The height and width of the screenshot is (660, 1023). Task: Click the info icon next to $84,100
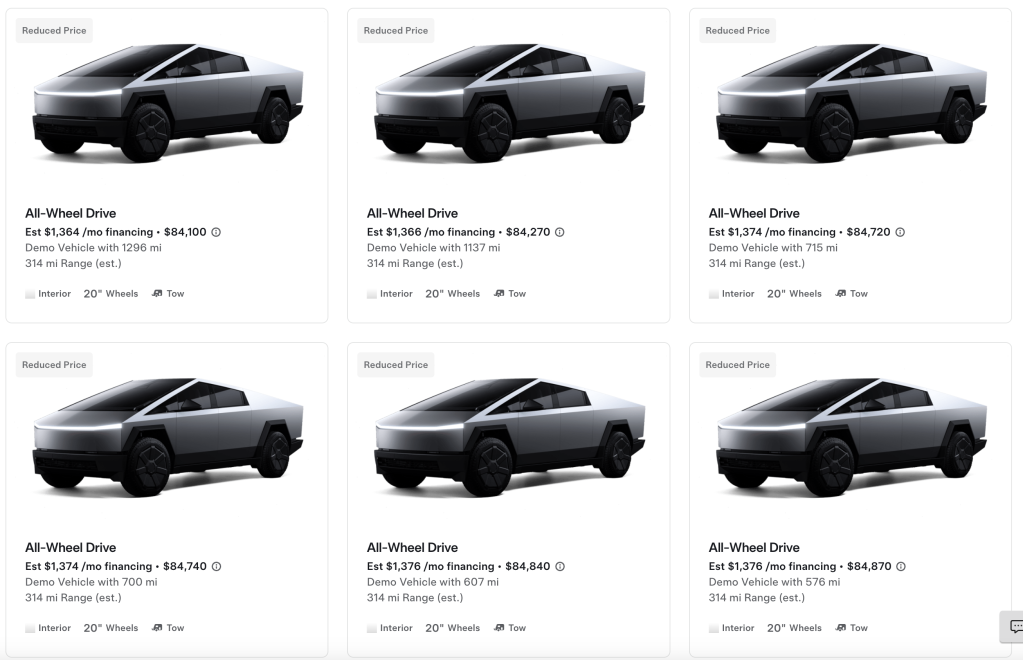216,232
